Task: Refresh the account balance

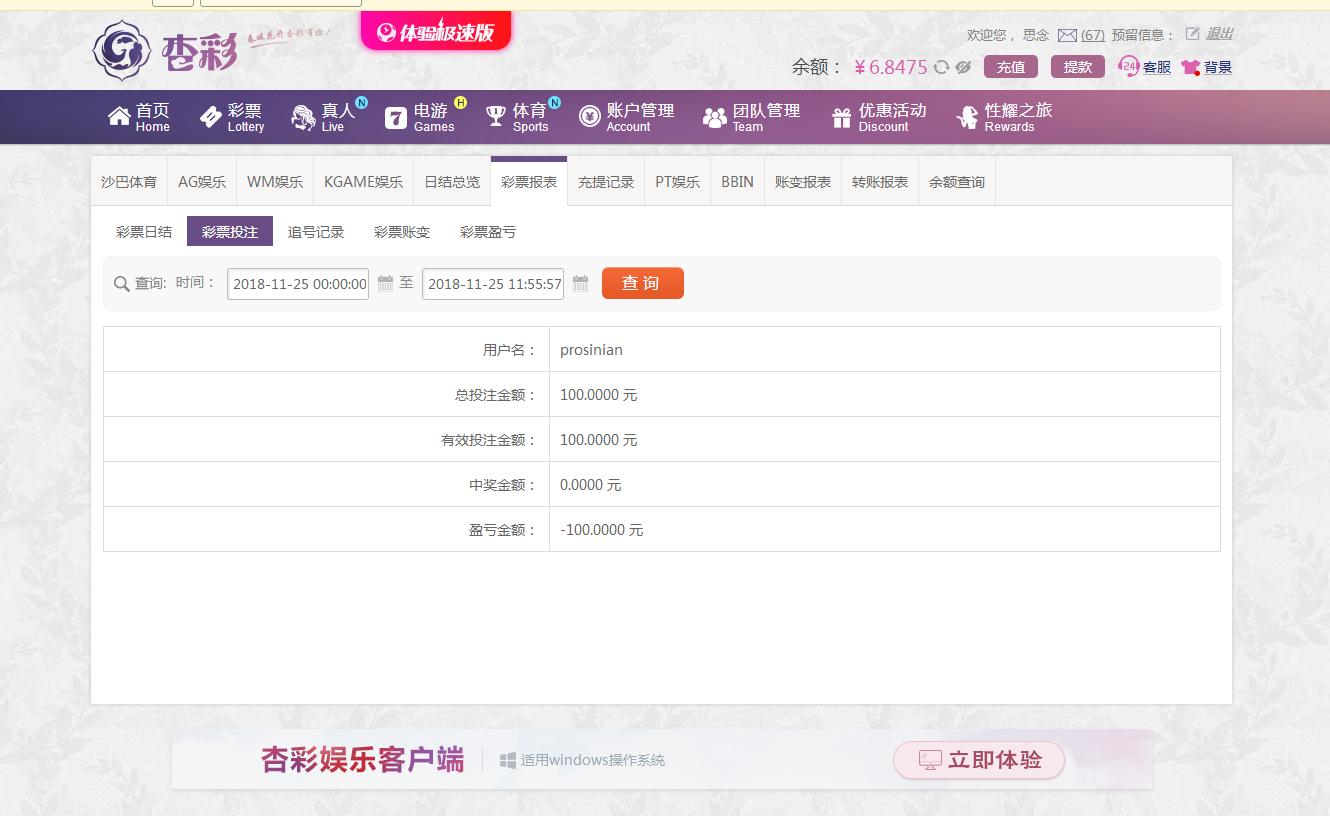Action: [941, 67]
